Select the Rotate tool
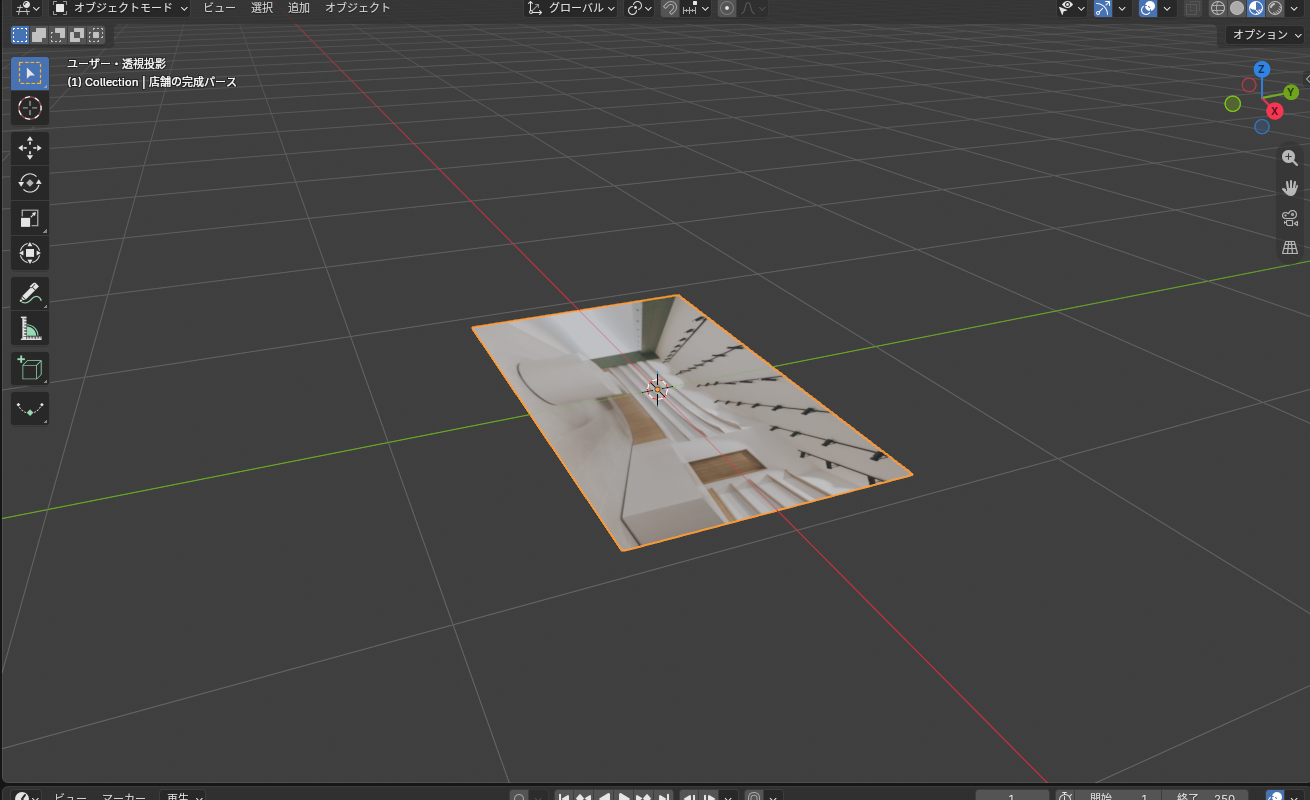 [30, 183]
